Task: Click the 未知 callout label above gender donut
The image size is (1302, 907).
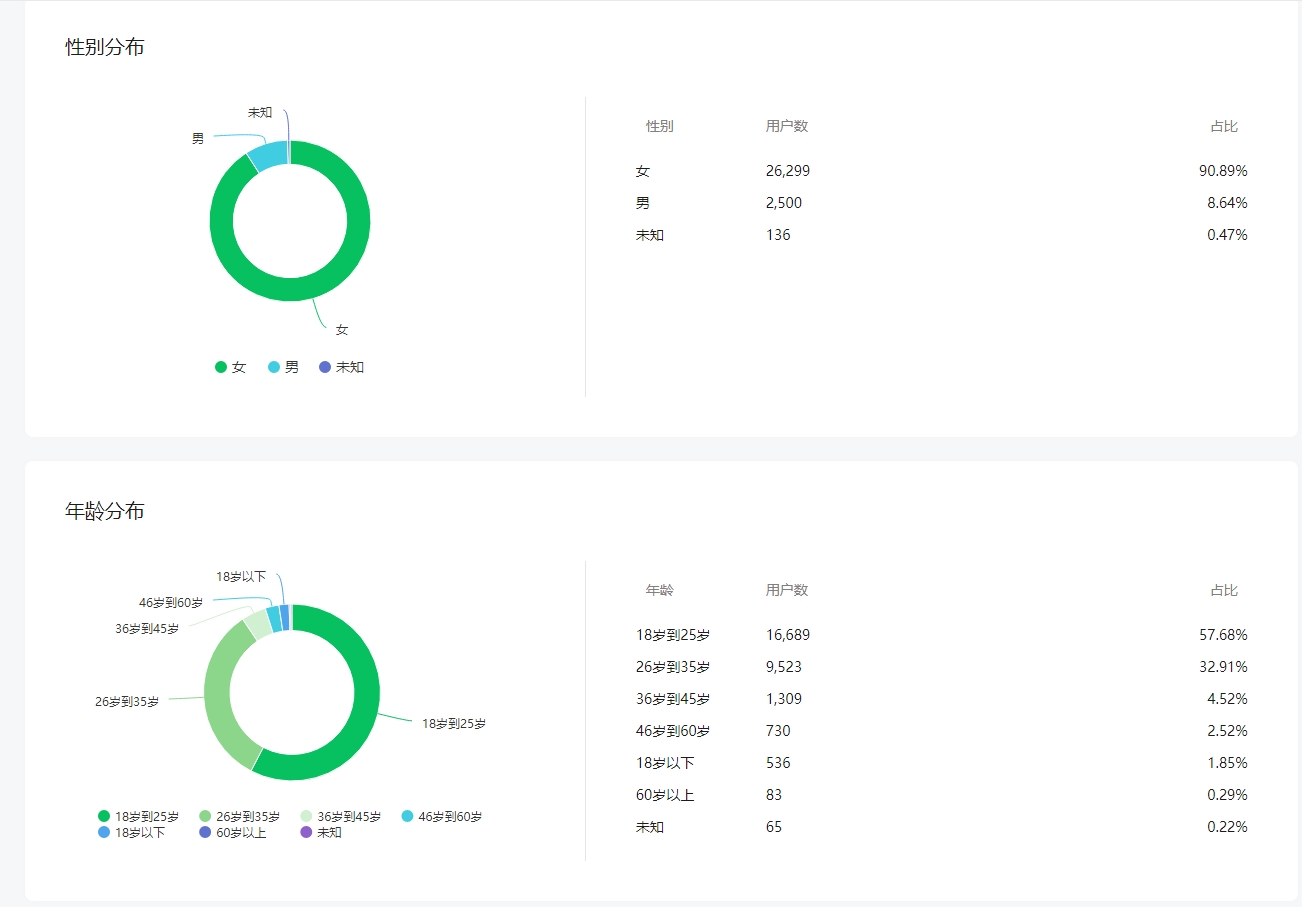Action: (260, 112)
